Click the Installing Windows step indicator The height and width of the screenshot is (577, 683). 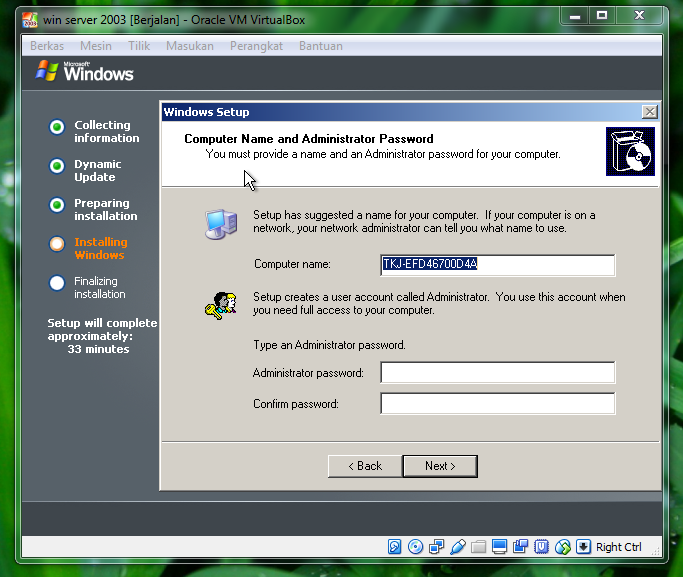57,244
